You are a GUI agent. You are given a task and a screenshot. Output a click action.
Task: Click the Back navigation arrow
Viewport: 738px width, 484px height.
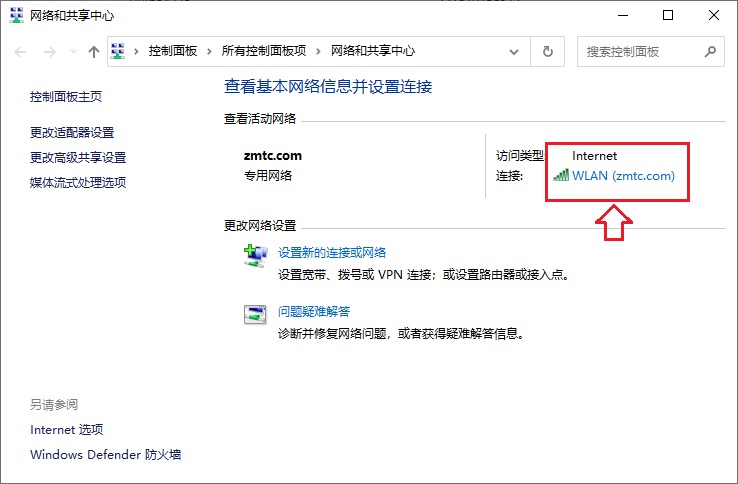(x=20, y=51)
